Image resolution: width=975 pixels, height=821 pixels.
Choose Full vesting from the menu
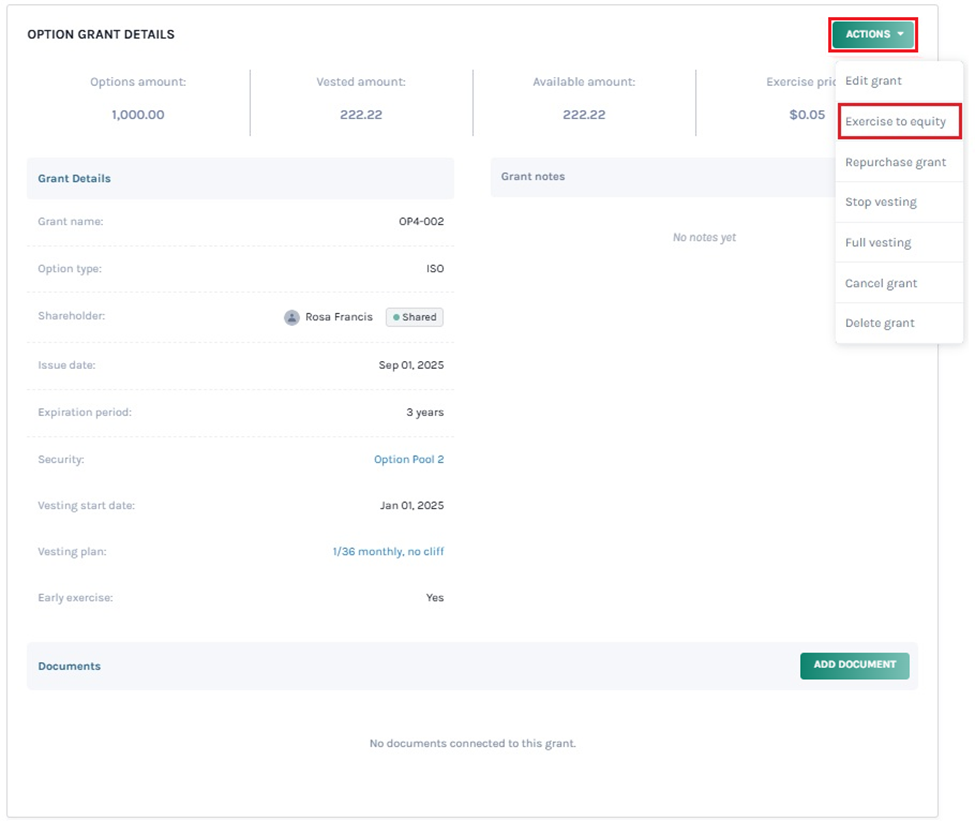[877, 243]
